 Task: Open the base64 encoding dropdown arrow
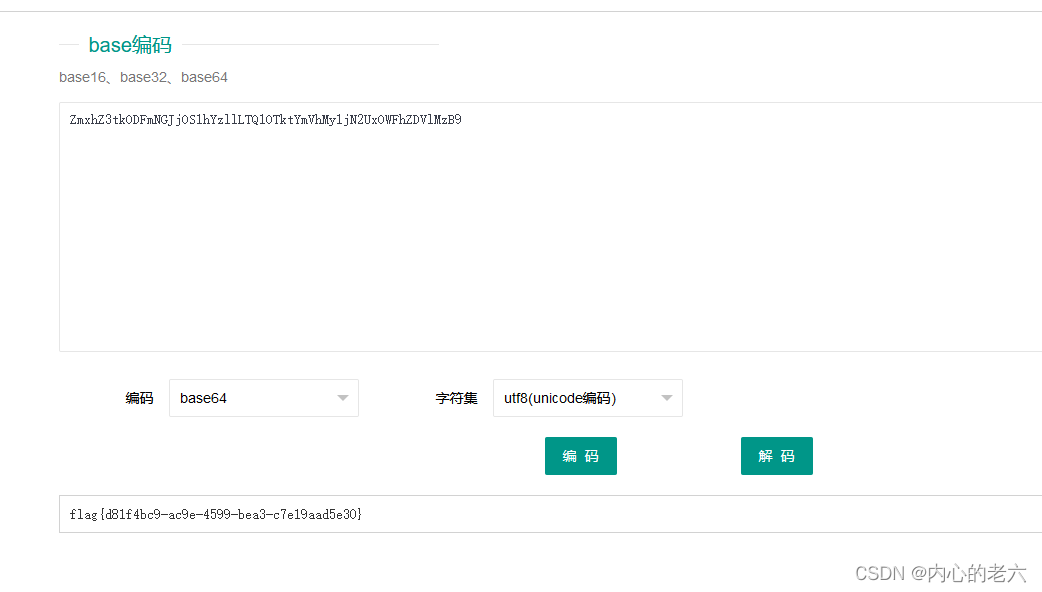tap(343, 398)
